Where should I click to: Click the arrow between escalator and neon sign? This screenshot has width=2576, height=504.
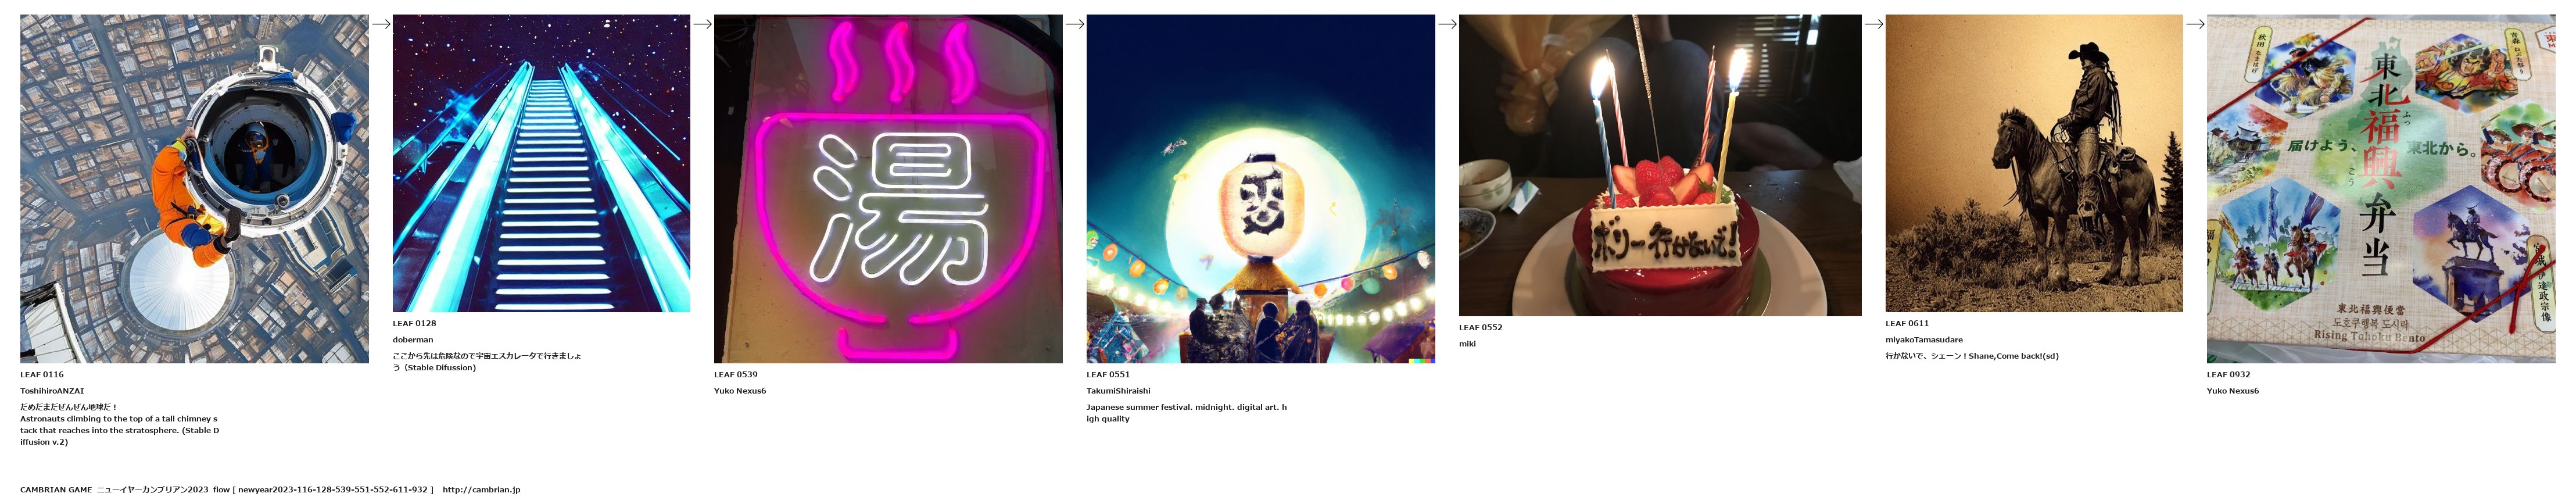pos(702,24)
